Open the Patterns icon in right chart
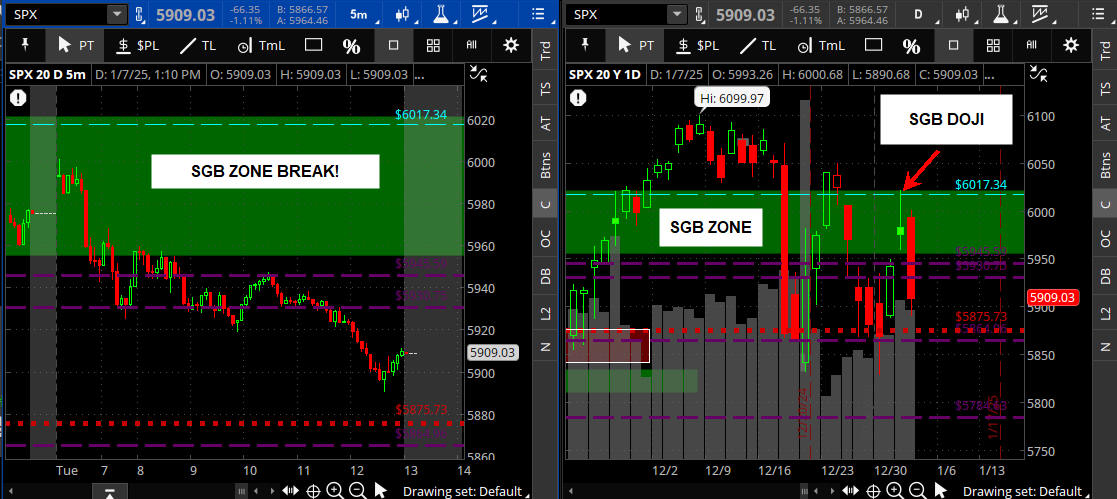 click(x=1038, y=14)
